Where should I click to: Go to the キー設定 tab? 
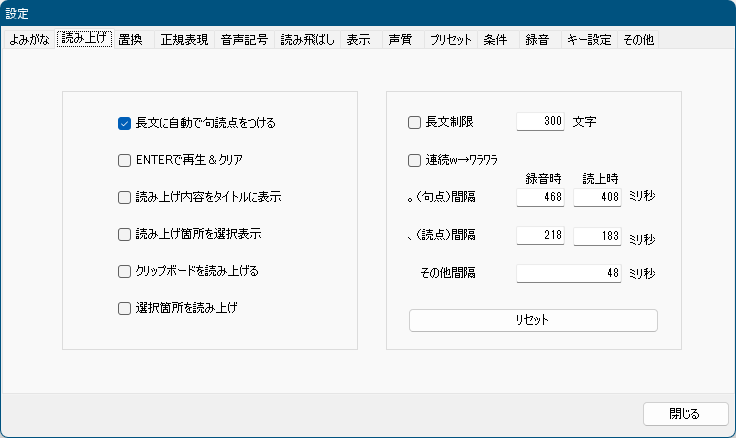(x=589, y=40)
